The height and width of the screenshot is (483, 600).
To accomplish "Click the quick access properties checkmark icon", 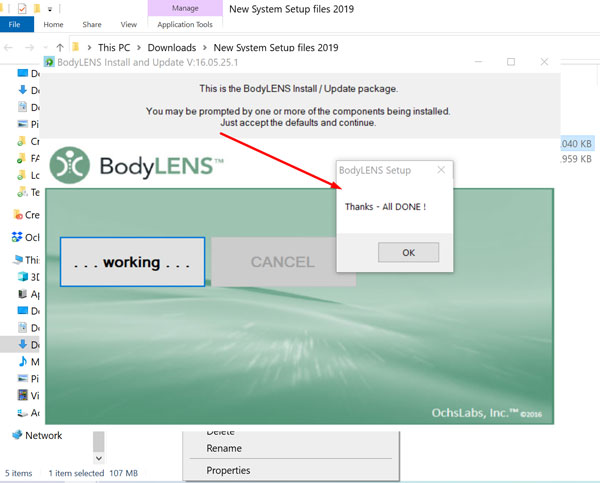I will (x=22, y=8).
